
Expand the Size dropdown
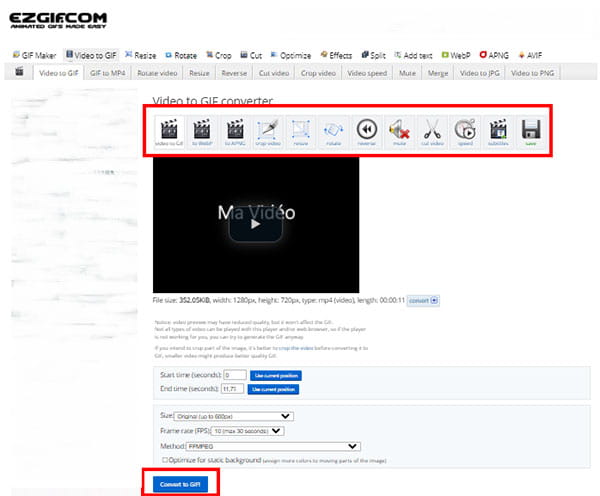click(x=233, y=415)
